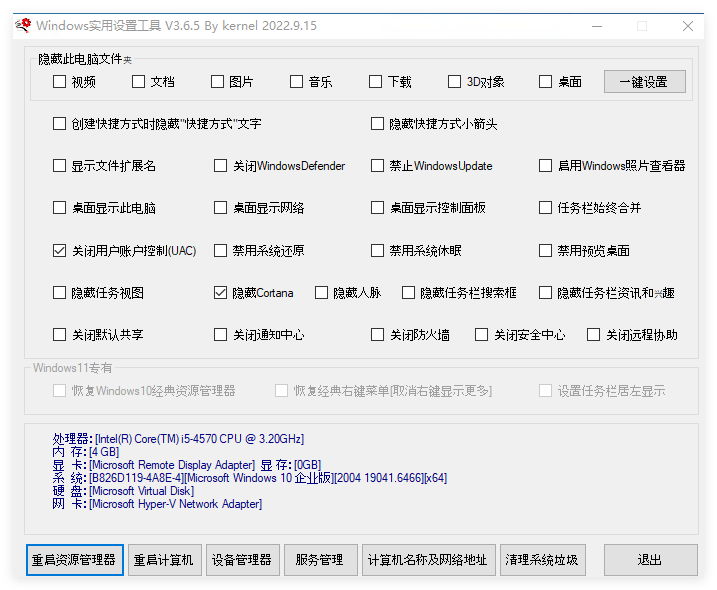
Task: Close the Windows实用设置工具 window
Action: (x=688, y=26)
